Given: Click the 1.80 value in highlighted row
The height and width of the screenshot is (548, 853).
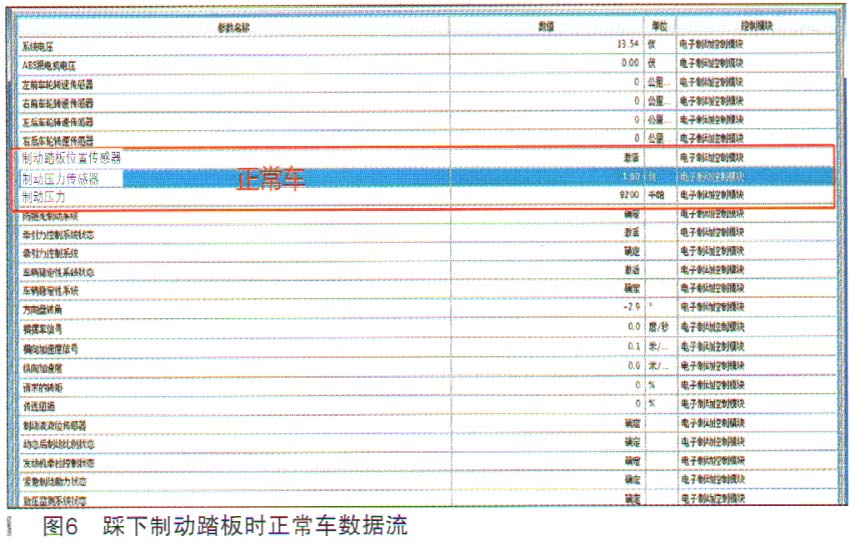Looking at the screenshot, I should coord(628,178).
